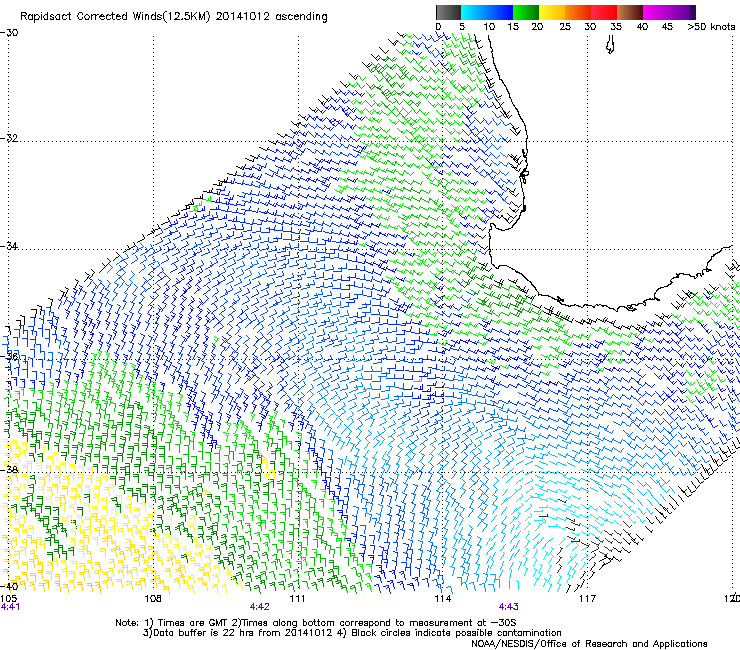Click the longitude label '117'
The width and height of the screenshot is (740, 650).
coord(587,598)
